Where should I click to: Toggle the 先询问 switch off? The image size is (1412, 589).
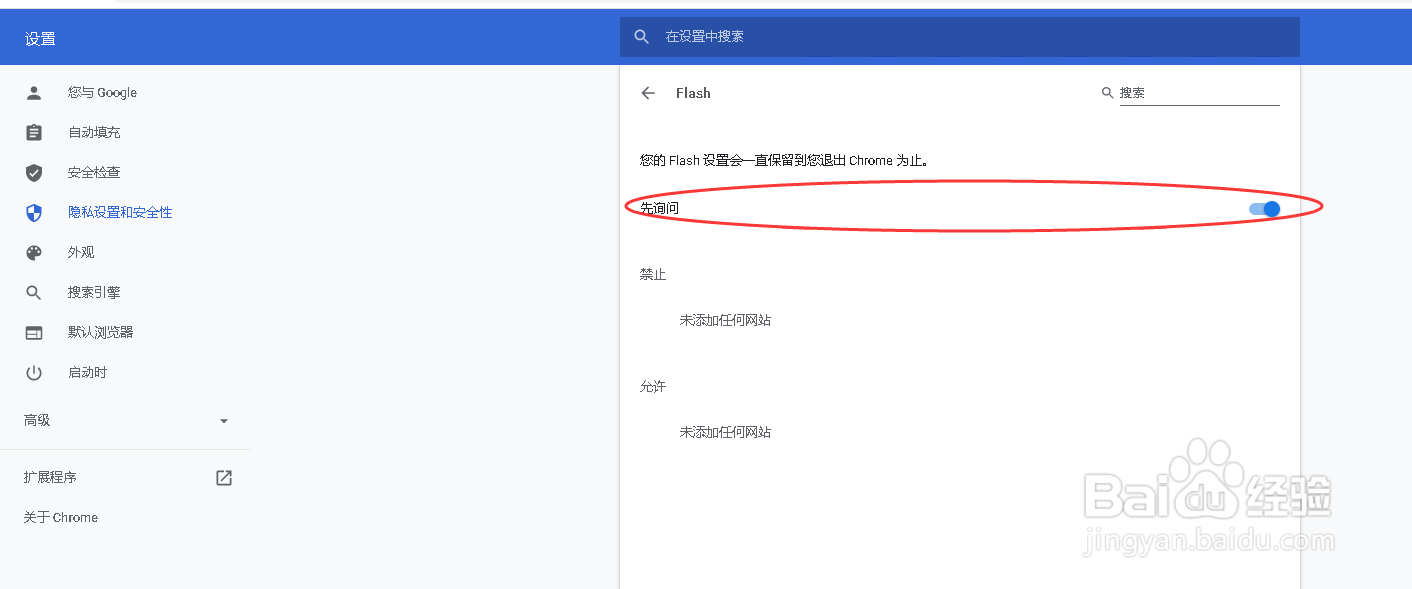1265,209
